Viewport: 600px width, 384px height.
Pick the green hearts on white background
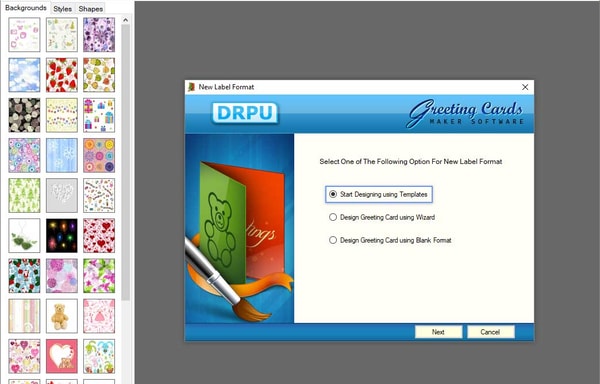pyautogui.click(x=24, y=236)
